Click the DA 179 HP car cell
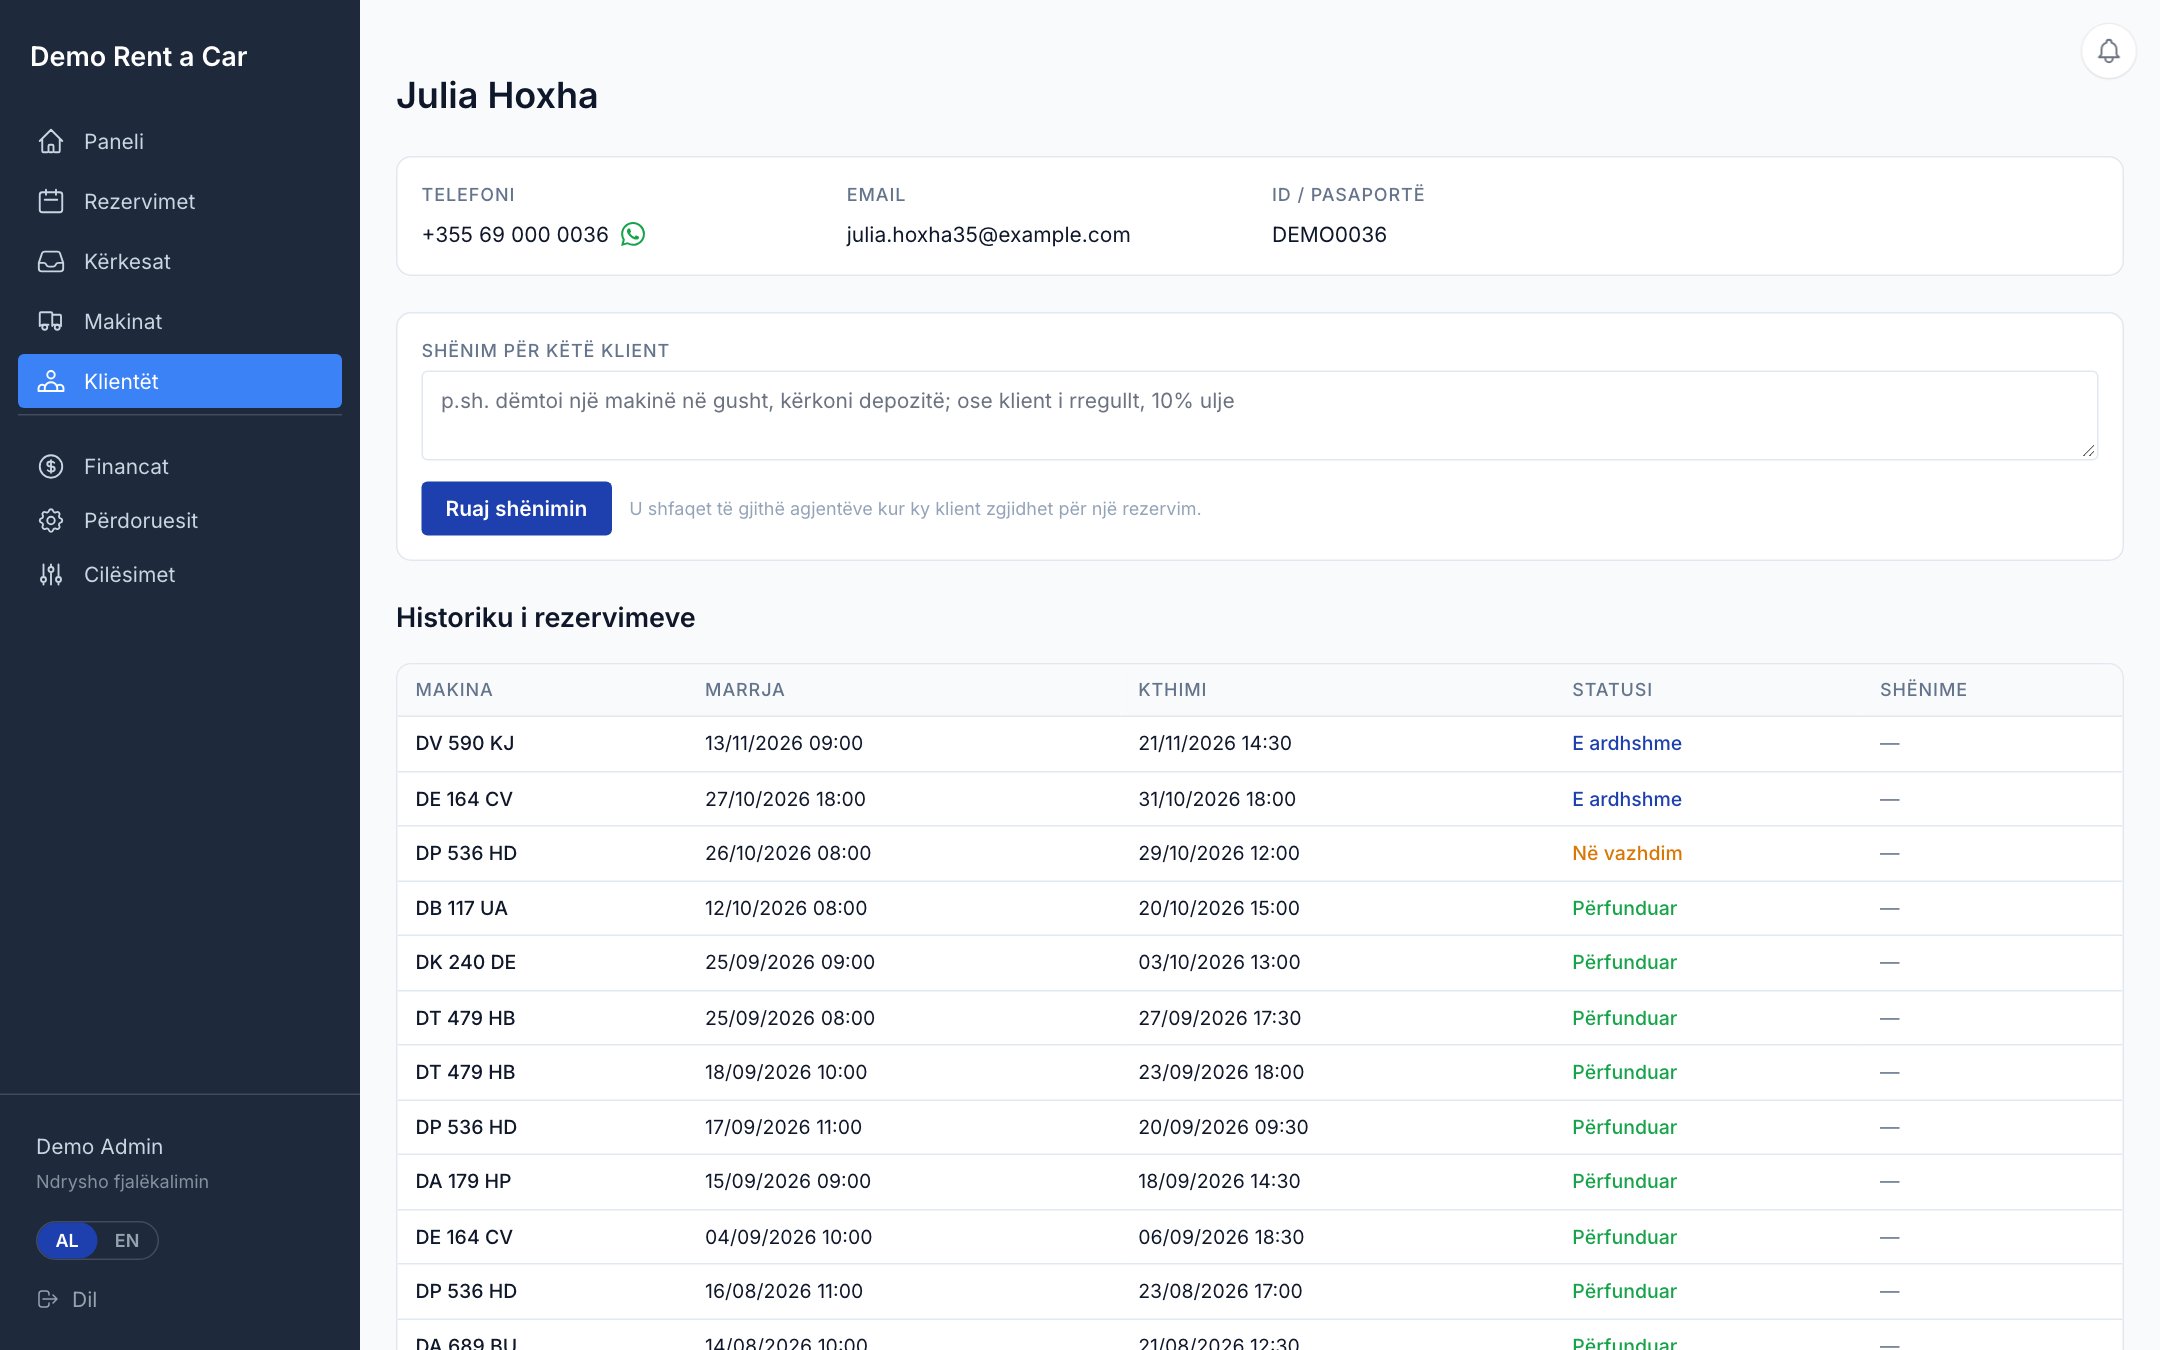 (x=463, y=1181)
